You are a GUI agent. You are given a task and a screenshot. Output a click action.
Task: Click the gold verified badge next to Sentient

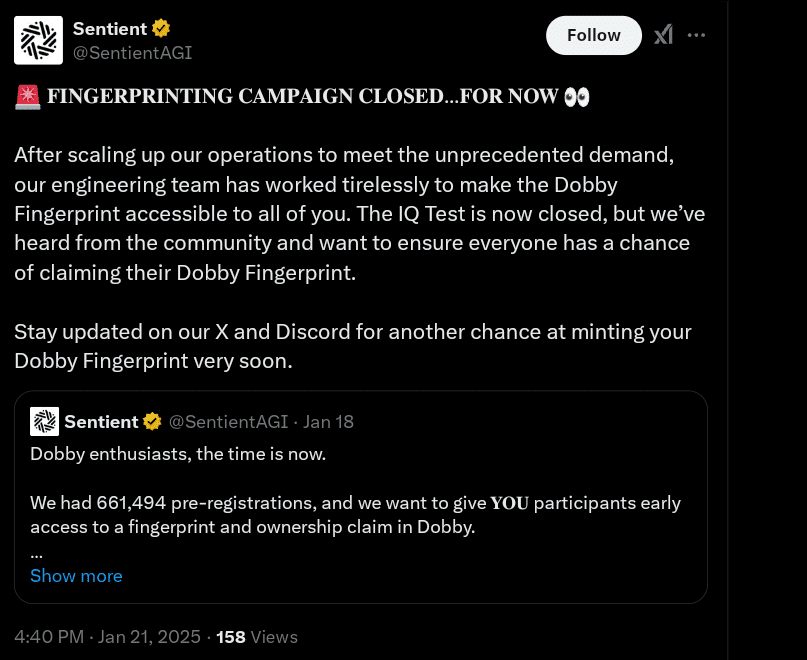pyautogui.click(x=160, y=28)
